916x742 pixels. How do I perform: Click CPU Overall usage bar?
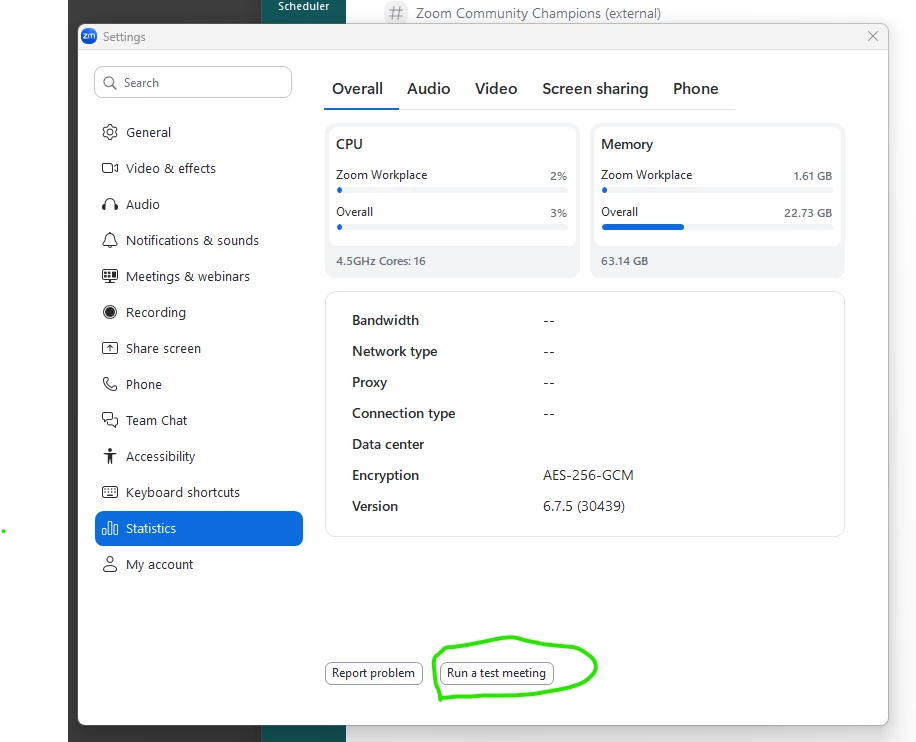pos(452,227)
